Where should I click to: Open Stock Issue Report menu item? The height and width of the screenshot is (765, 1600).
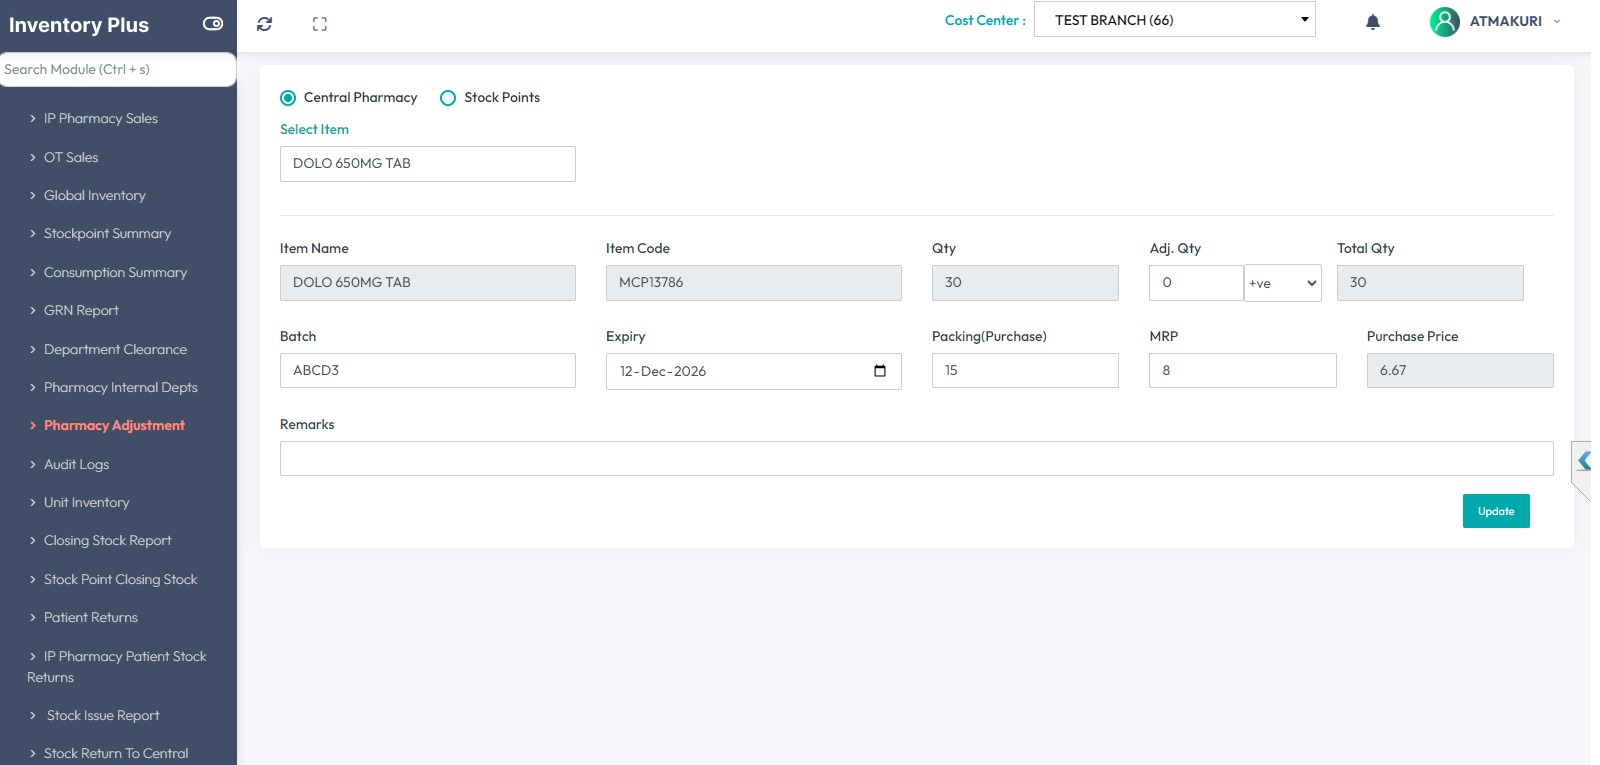click(x=103, y=715)
